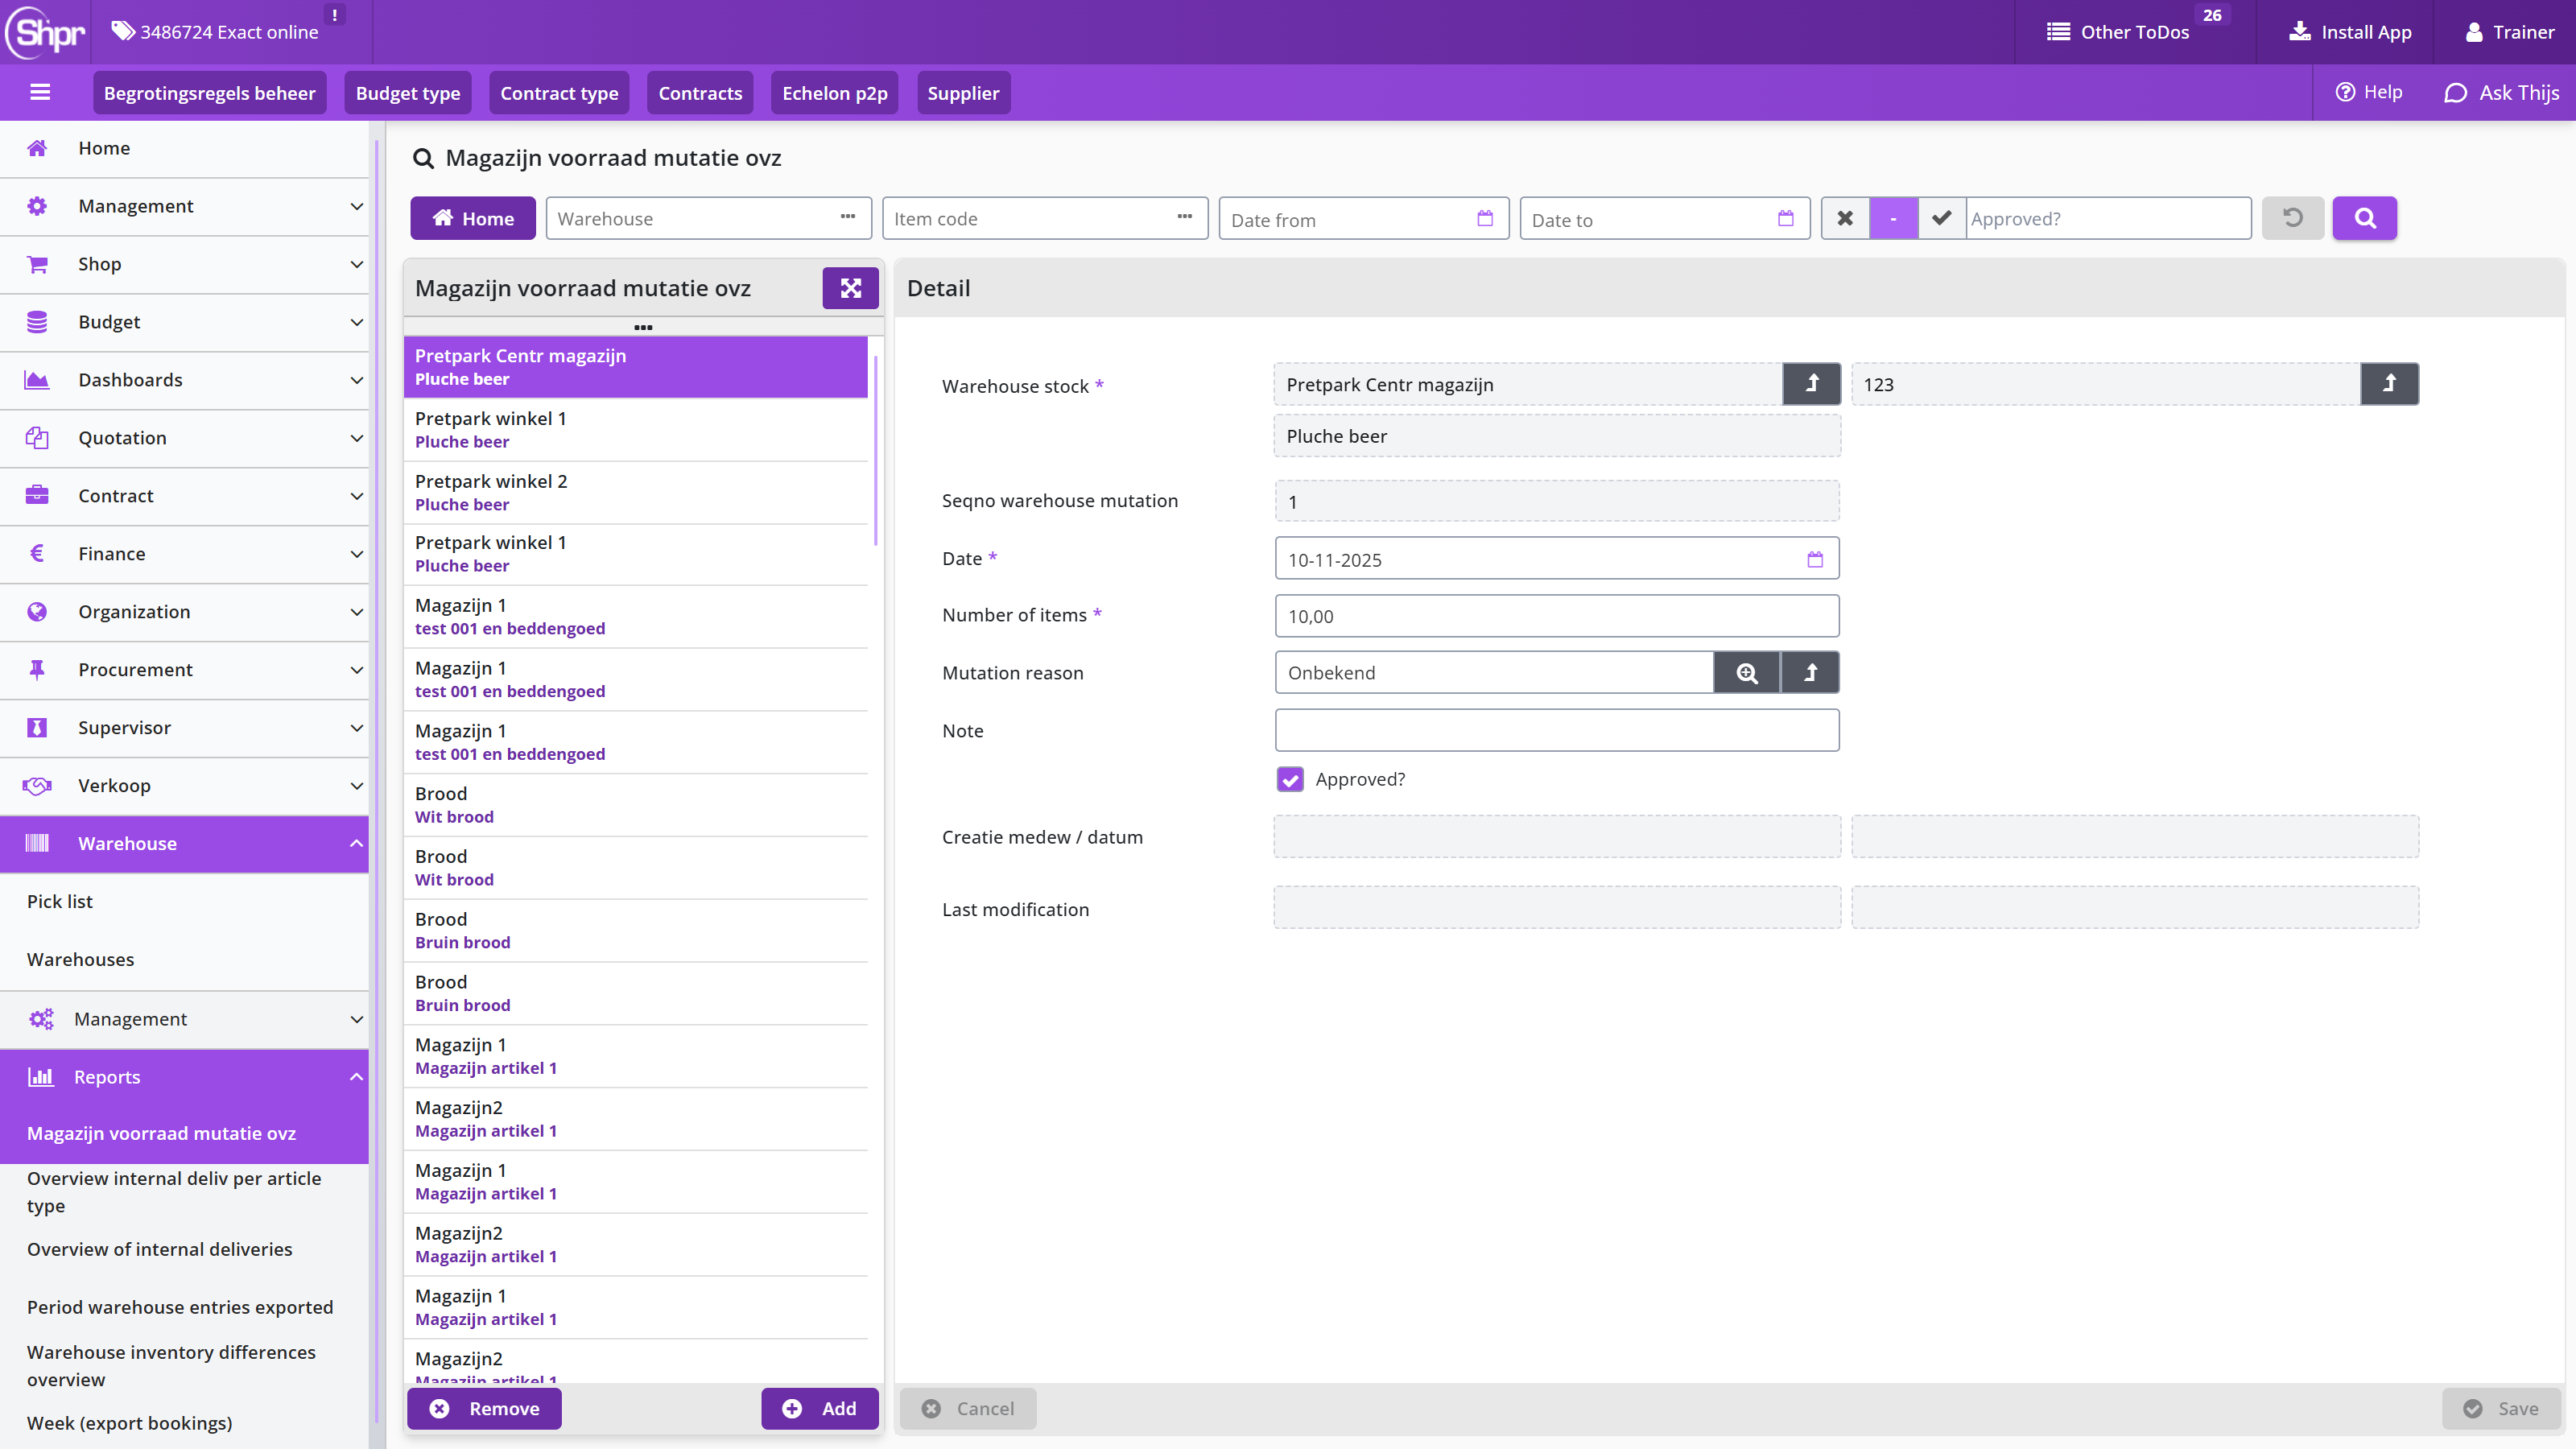This screenshot has width=2576, height=1449.
Task: Click the exclamation alert icon
Action: point(334,15)
